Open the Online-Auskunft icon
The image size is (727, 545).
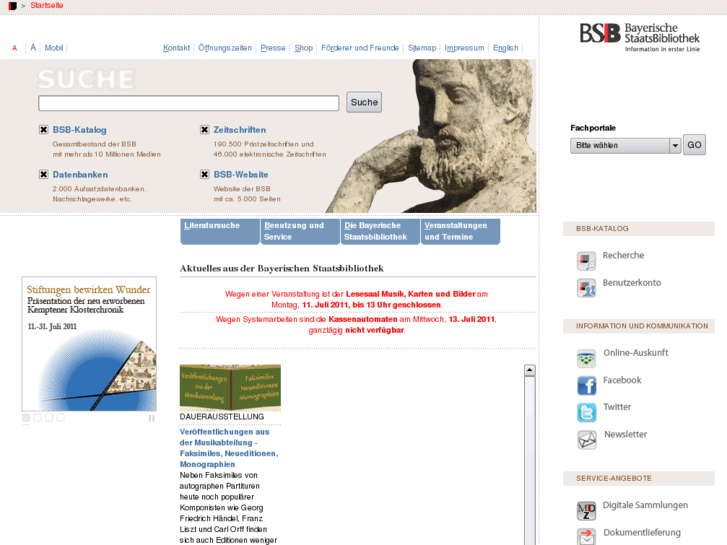586,359
